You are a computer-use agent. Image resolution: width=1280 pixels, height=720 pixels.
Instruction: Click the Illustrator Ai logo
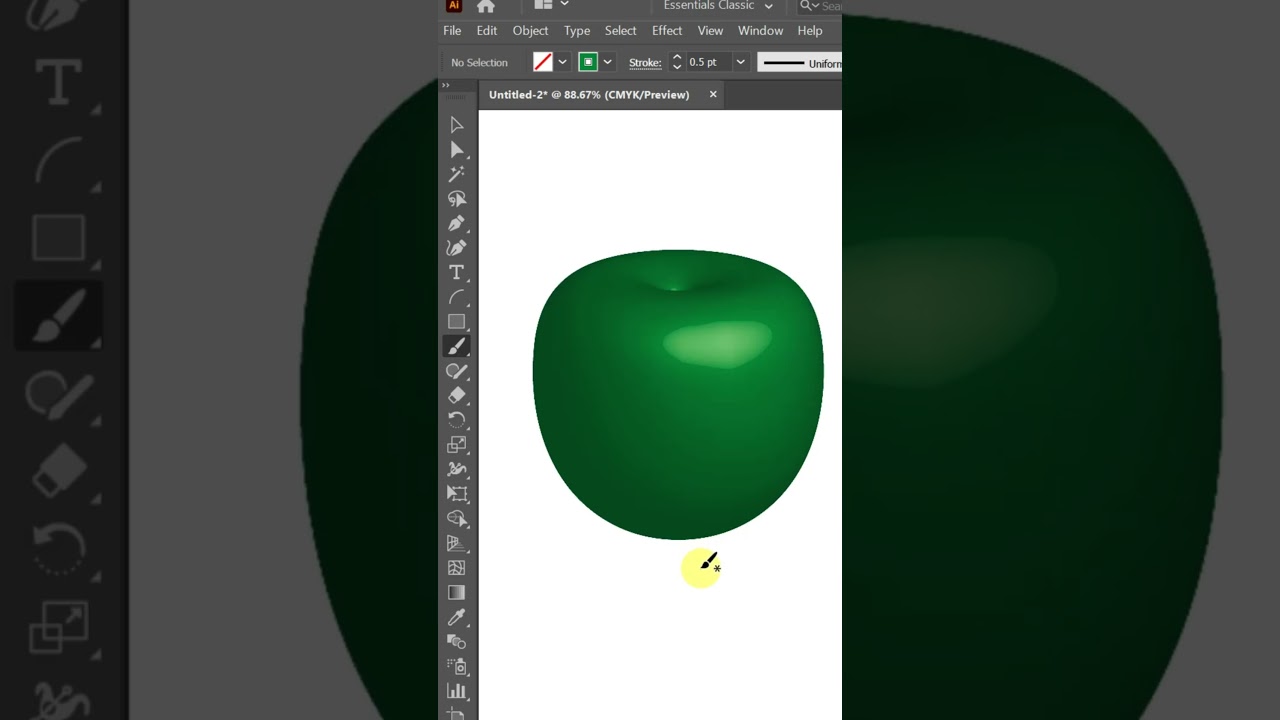pyautogui.click(x=453, y=6)
